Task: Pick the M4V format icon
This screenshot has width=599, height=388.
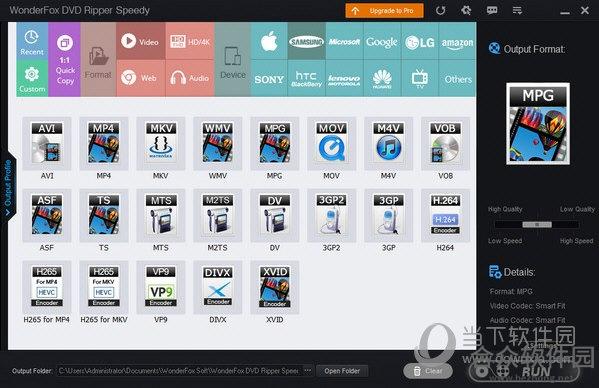Action: (x=389, y=144)
